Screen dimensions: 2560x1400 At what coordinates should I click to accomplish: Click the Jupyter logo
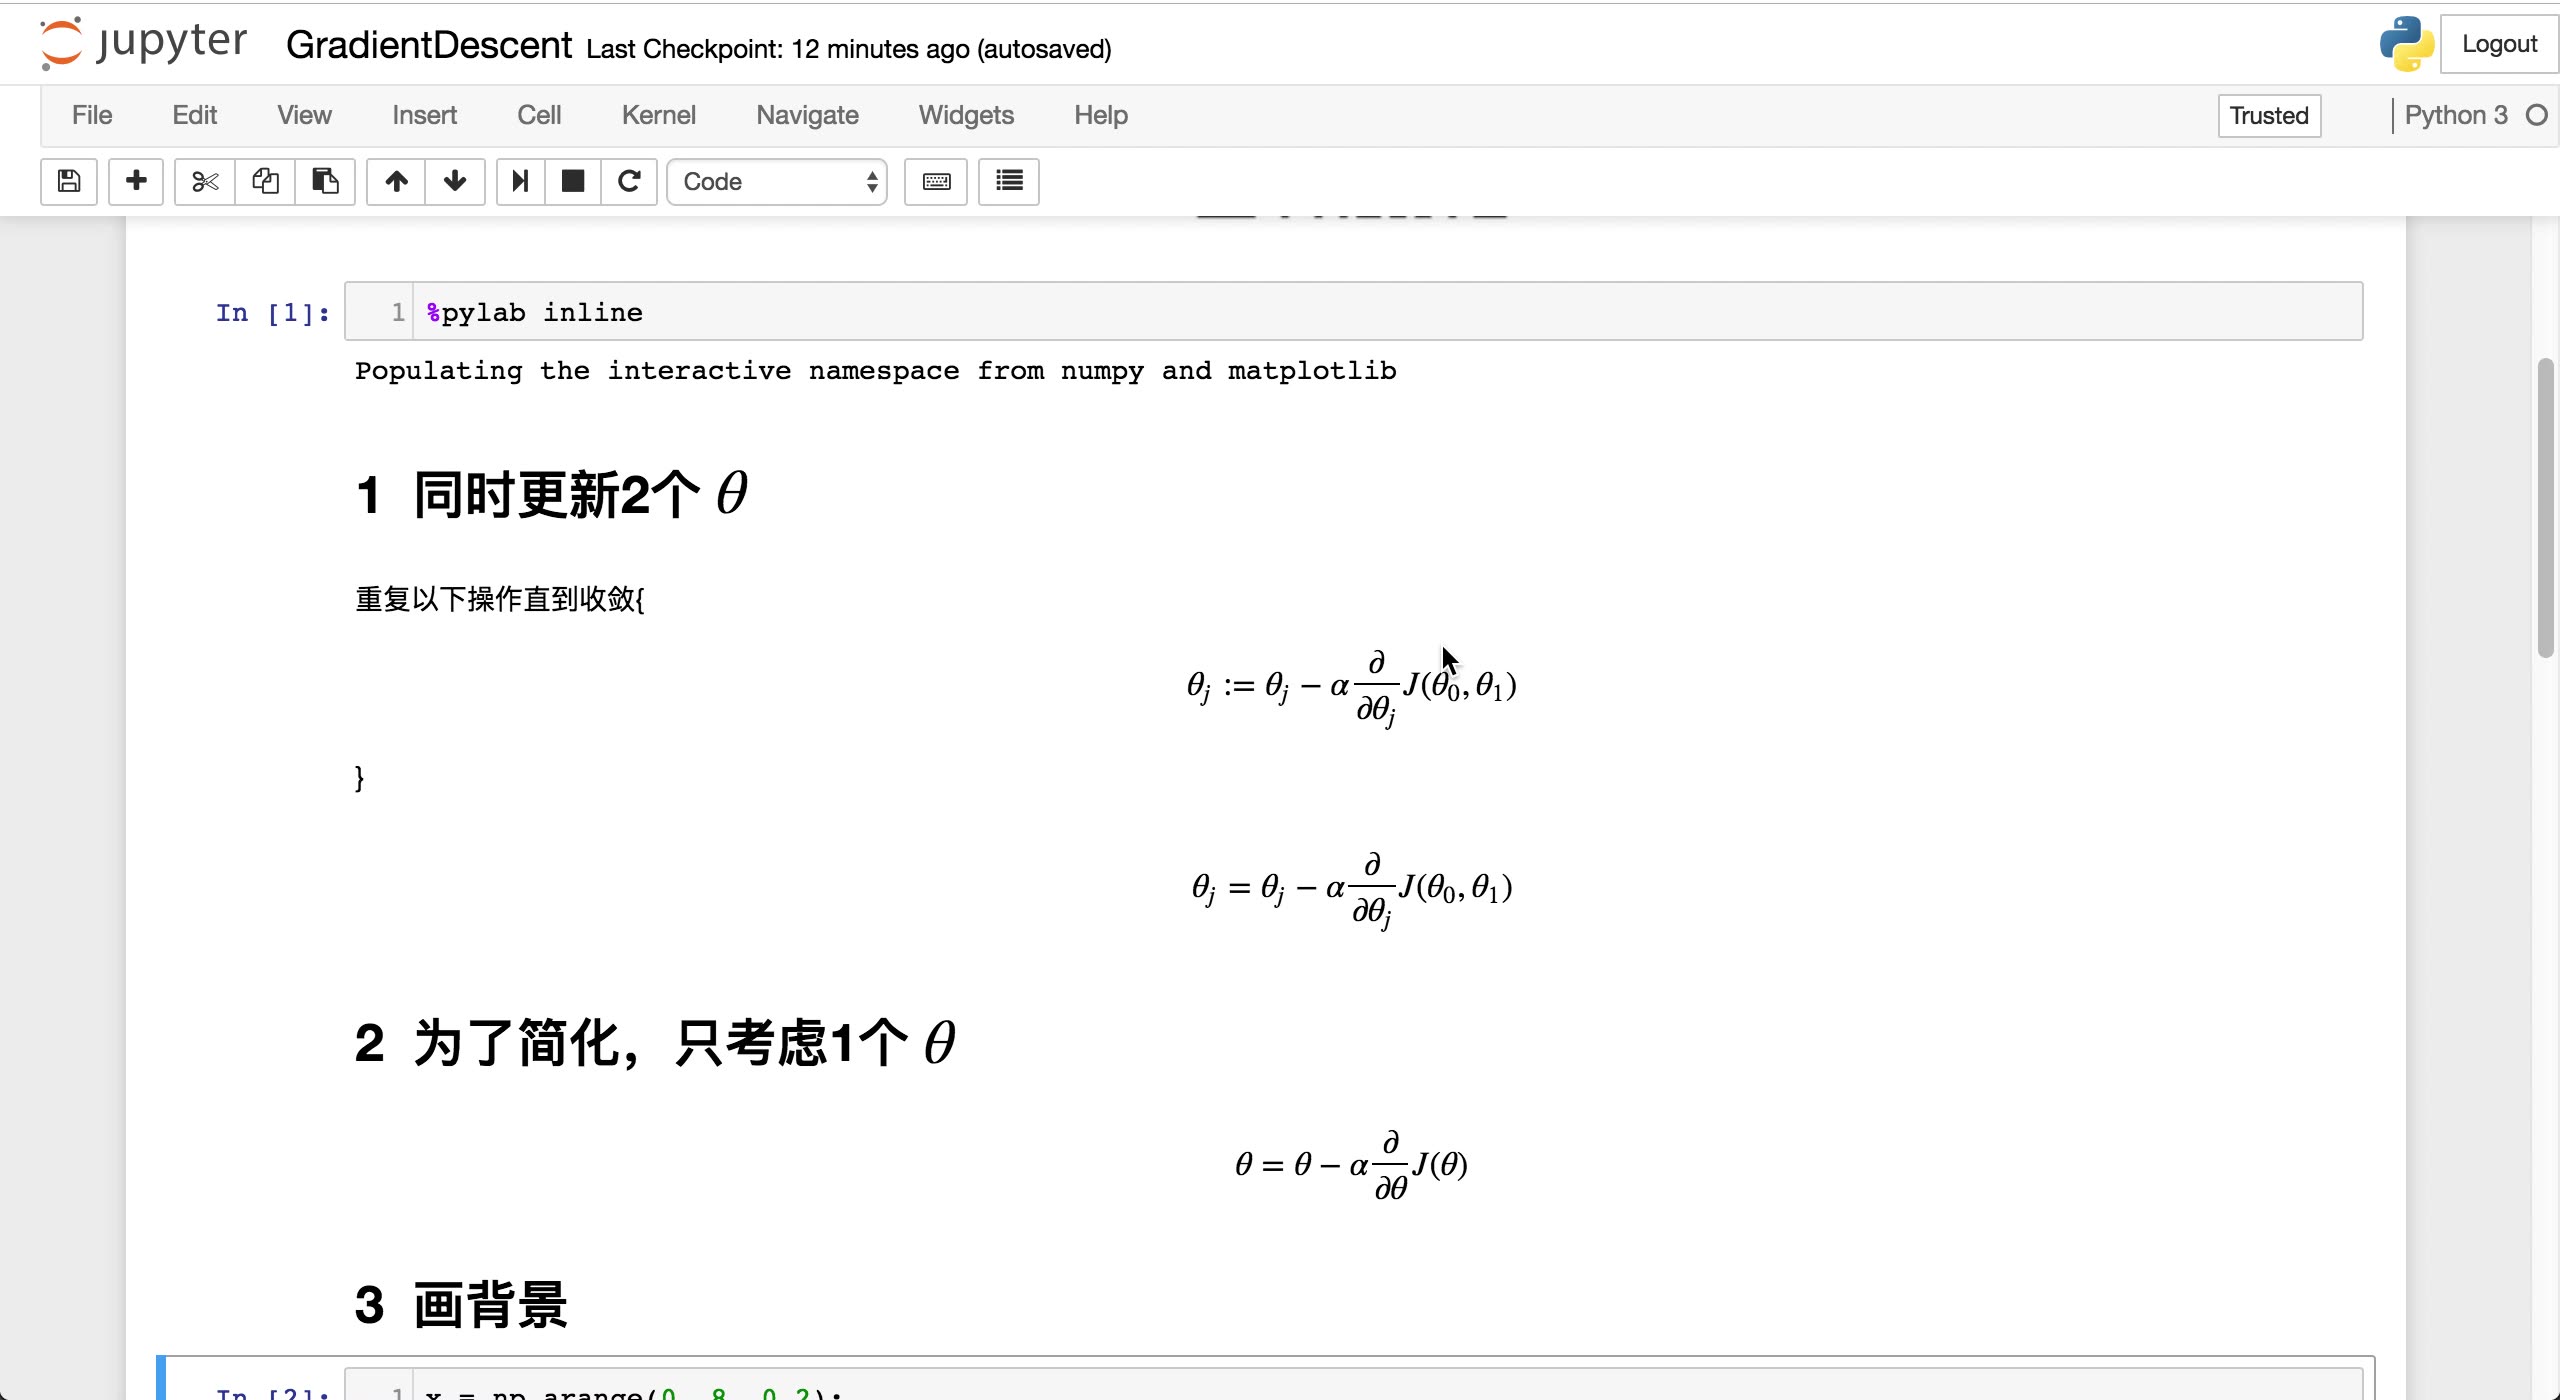(x=144, y=44)
